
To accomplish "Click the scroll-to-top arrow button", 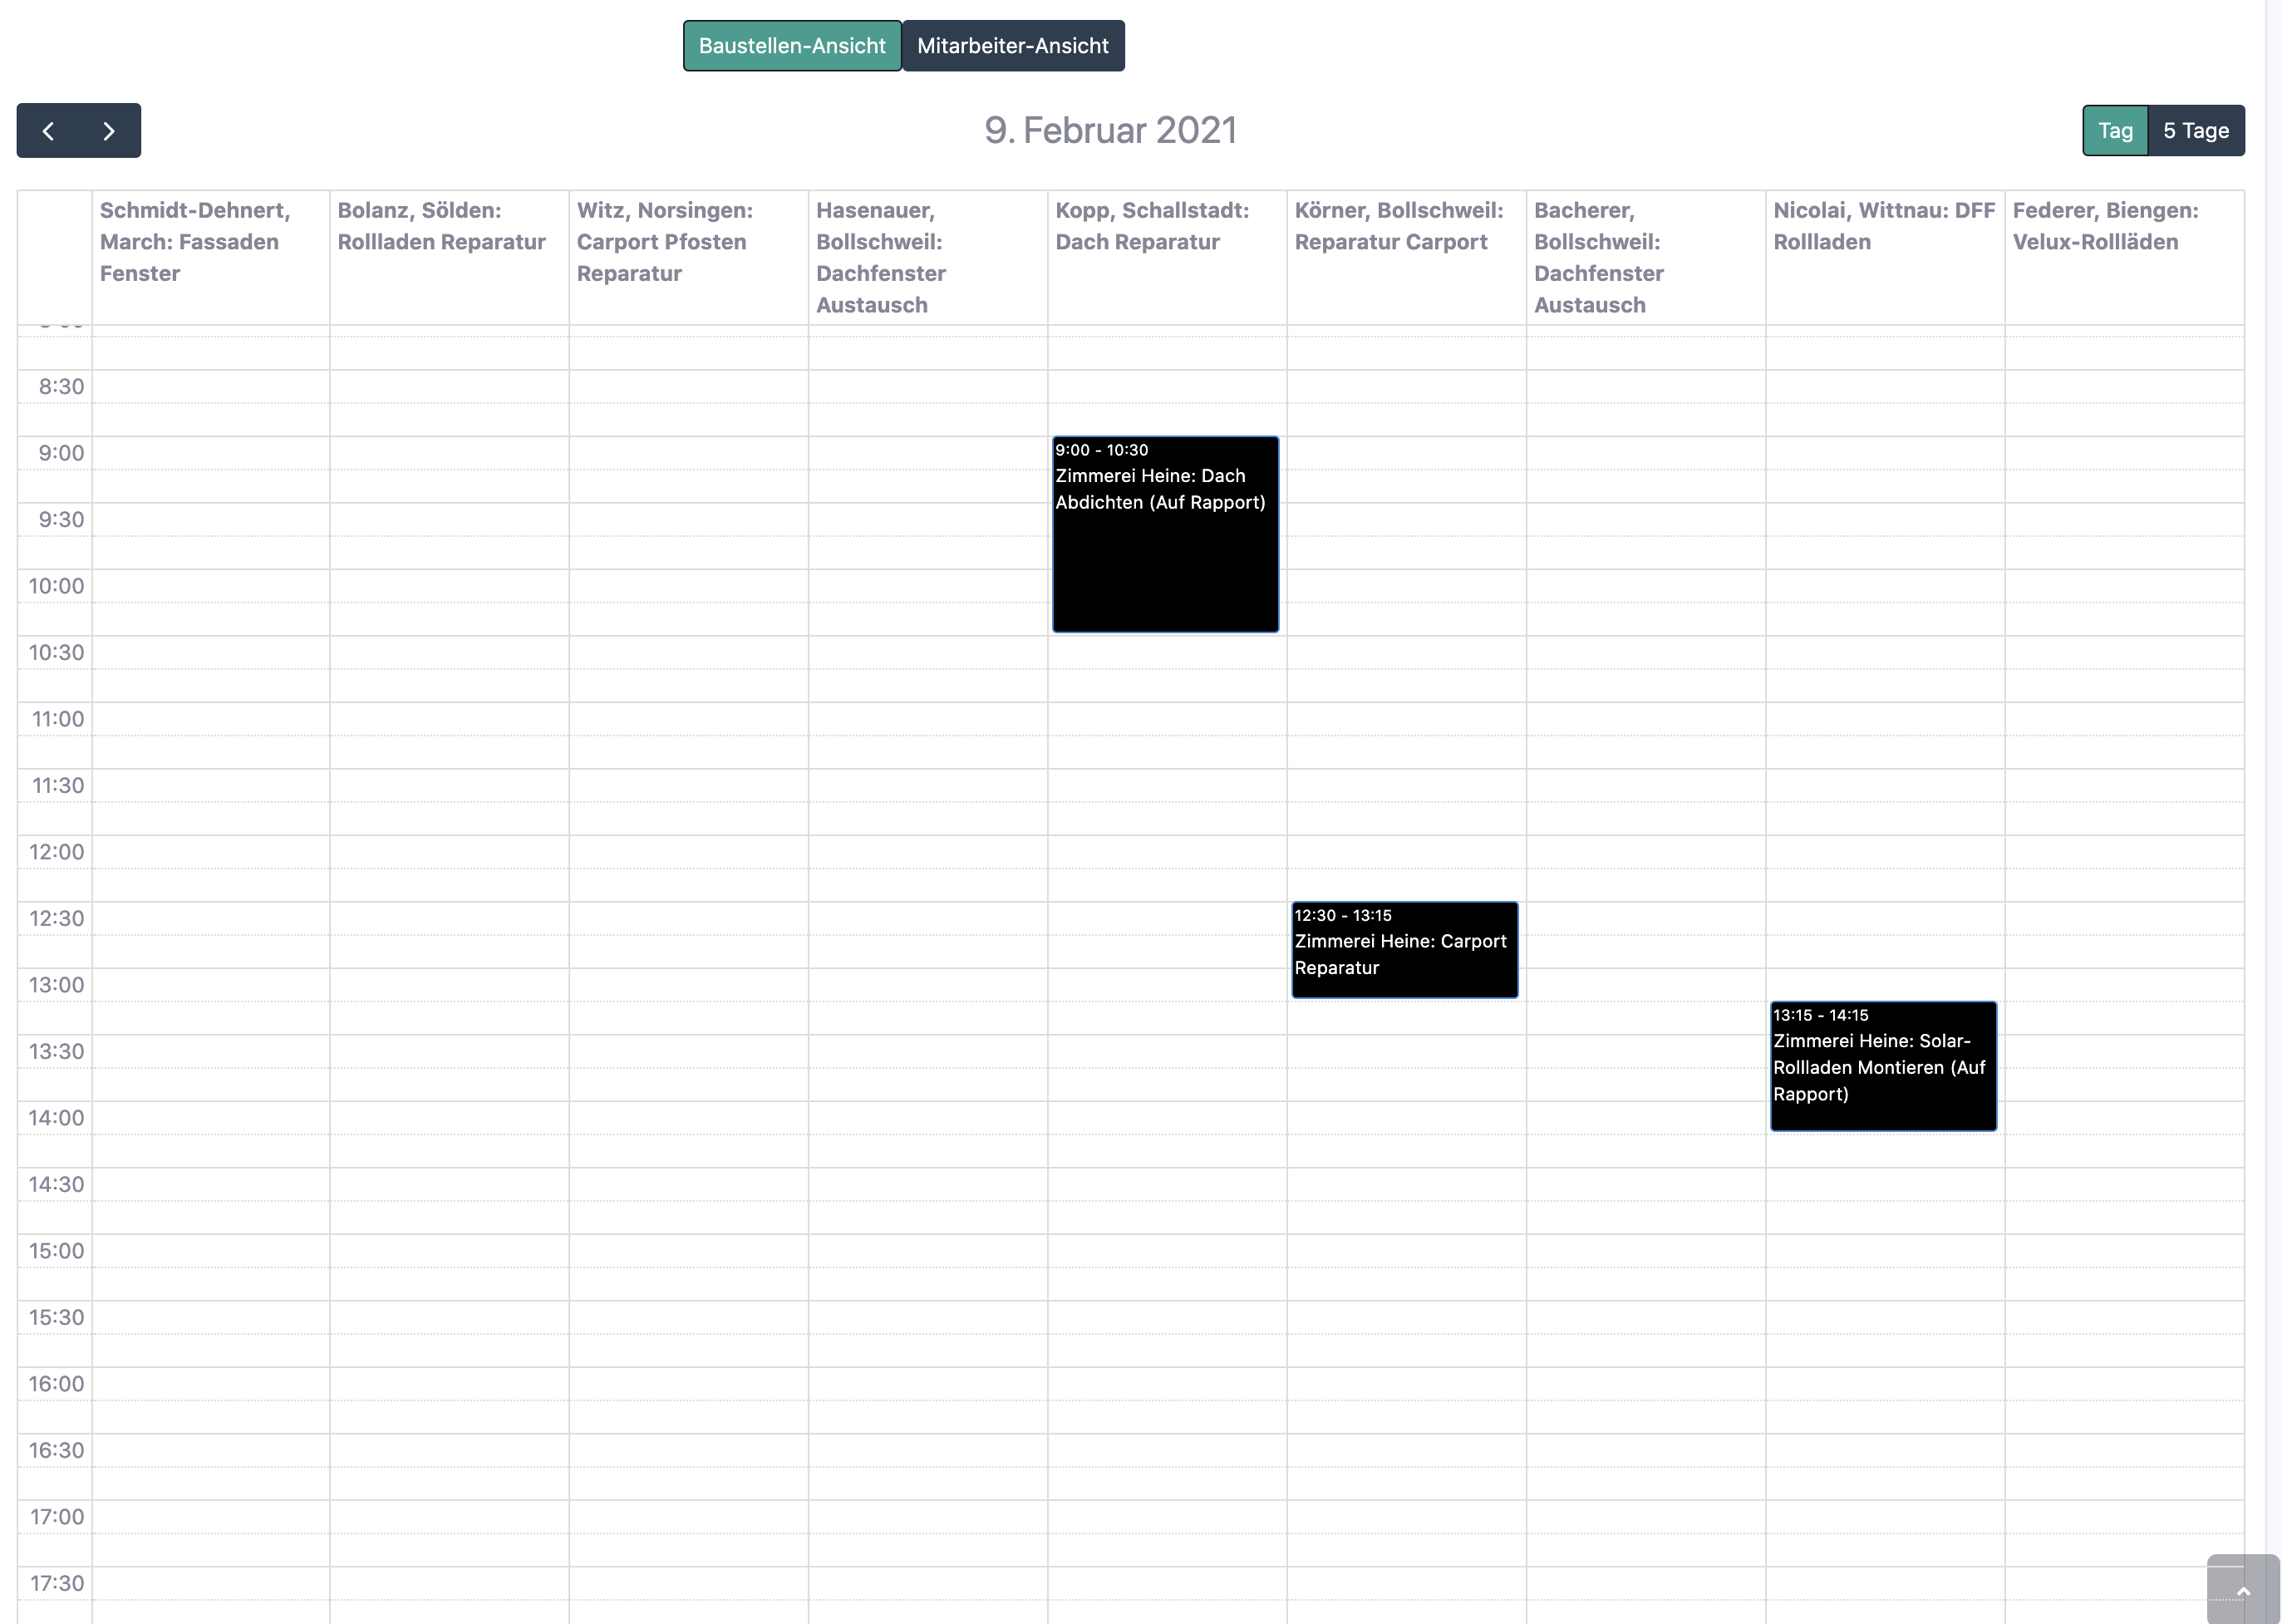I will [2242, 1589].
